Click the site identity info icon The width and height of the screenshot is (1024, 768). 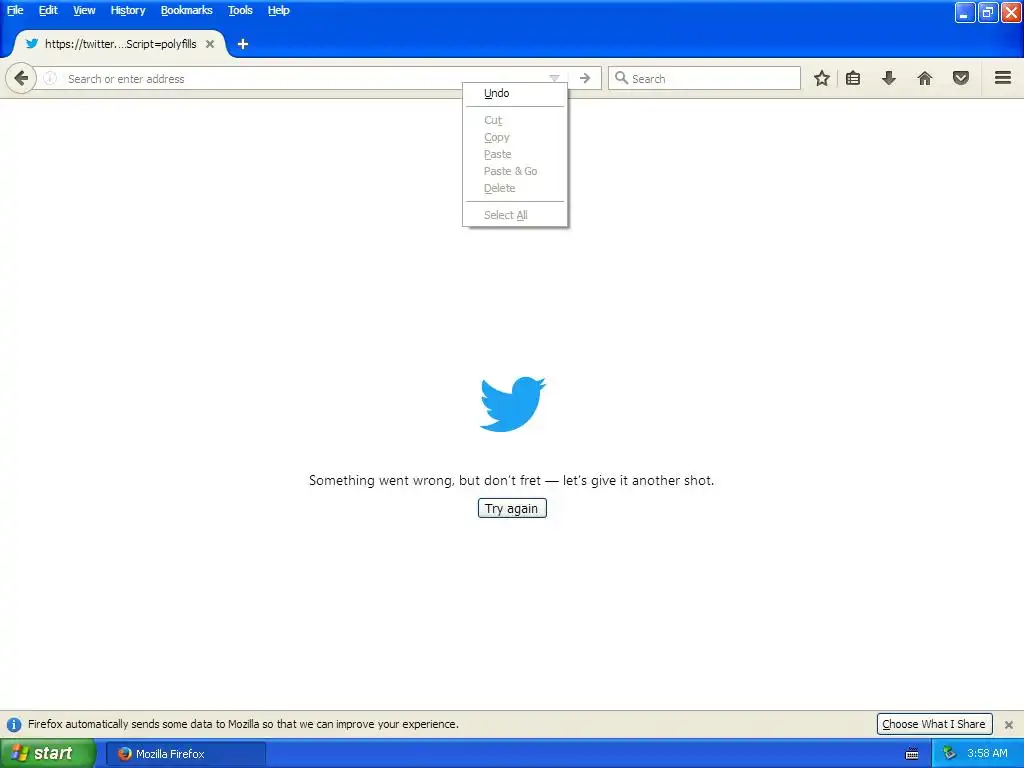click(x=50, y=78)
